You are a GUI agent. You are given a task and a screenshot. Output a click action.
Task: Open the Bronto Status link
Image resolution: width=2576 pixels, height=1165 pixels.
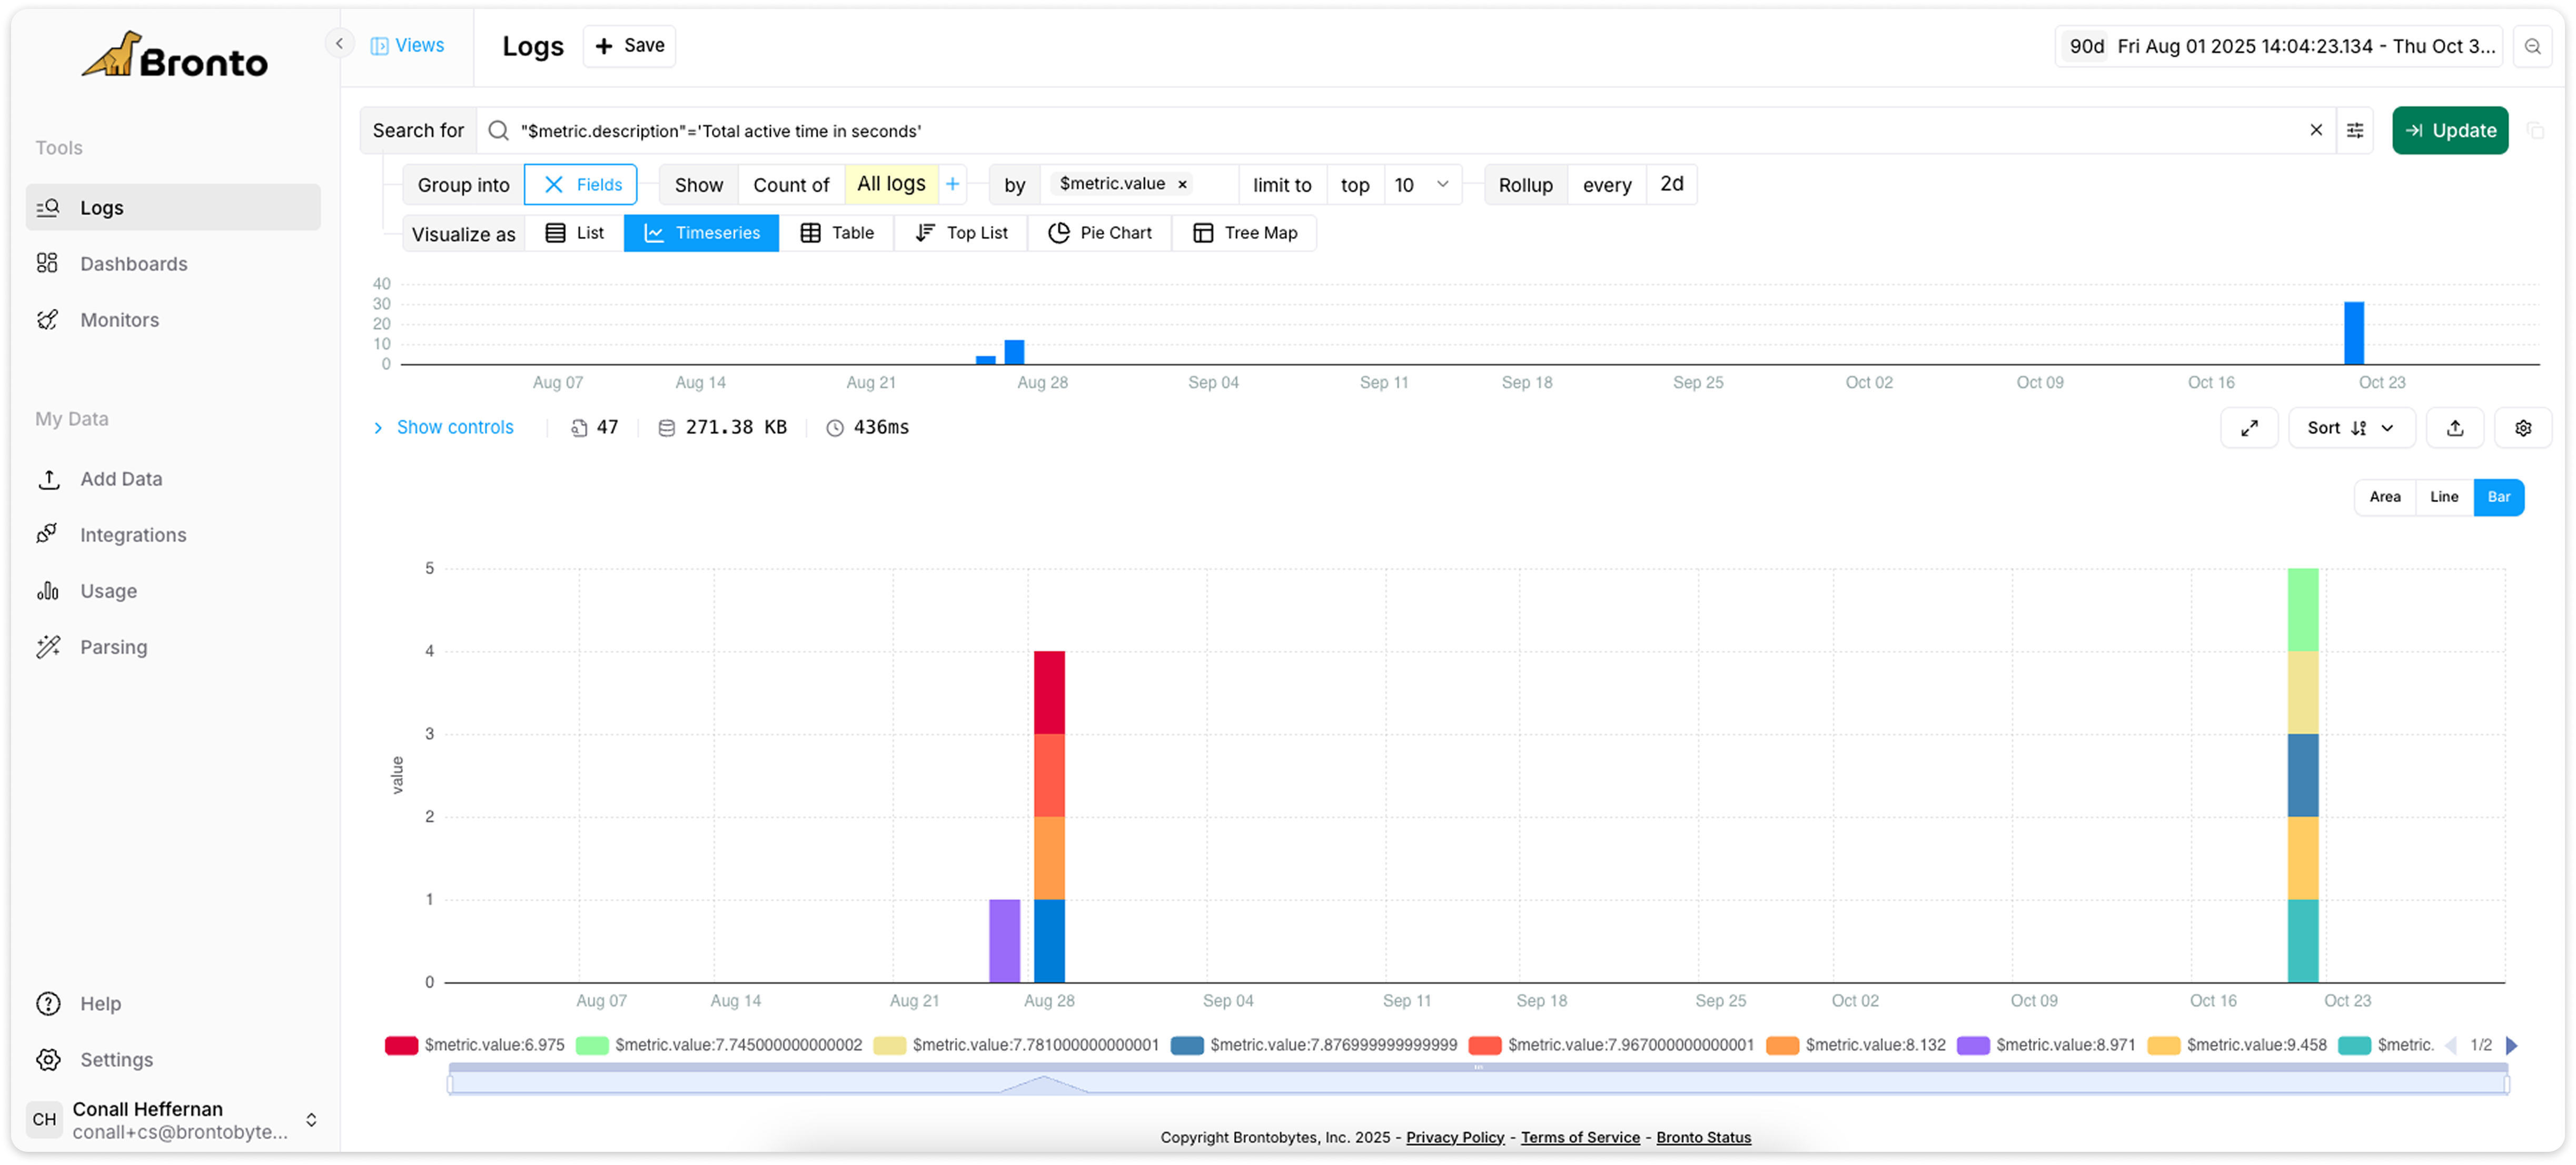coord(1703,1137)
